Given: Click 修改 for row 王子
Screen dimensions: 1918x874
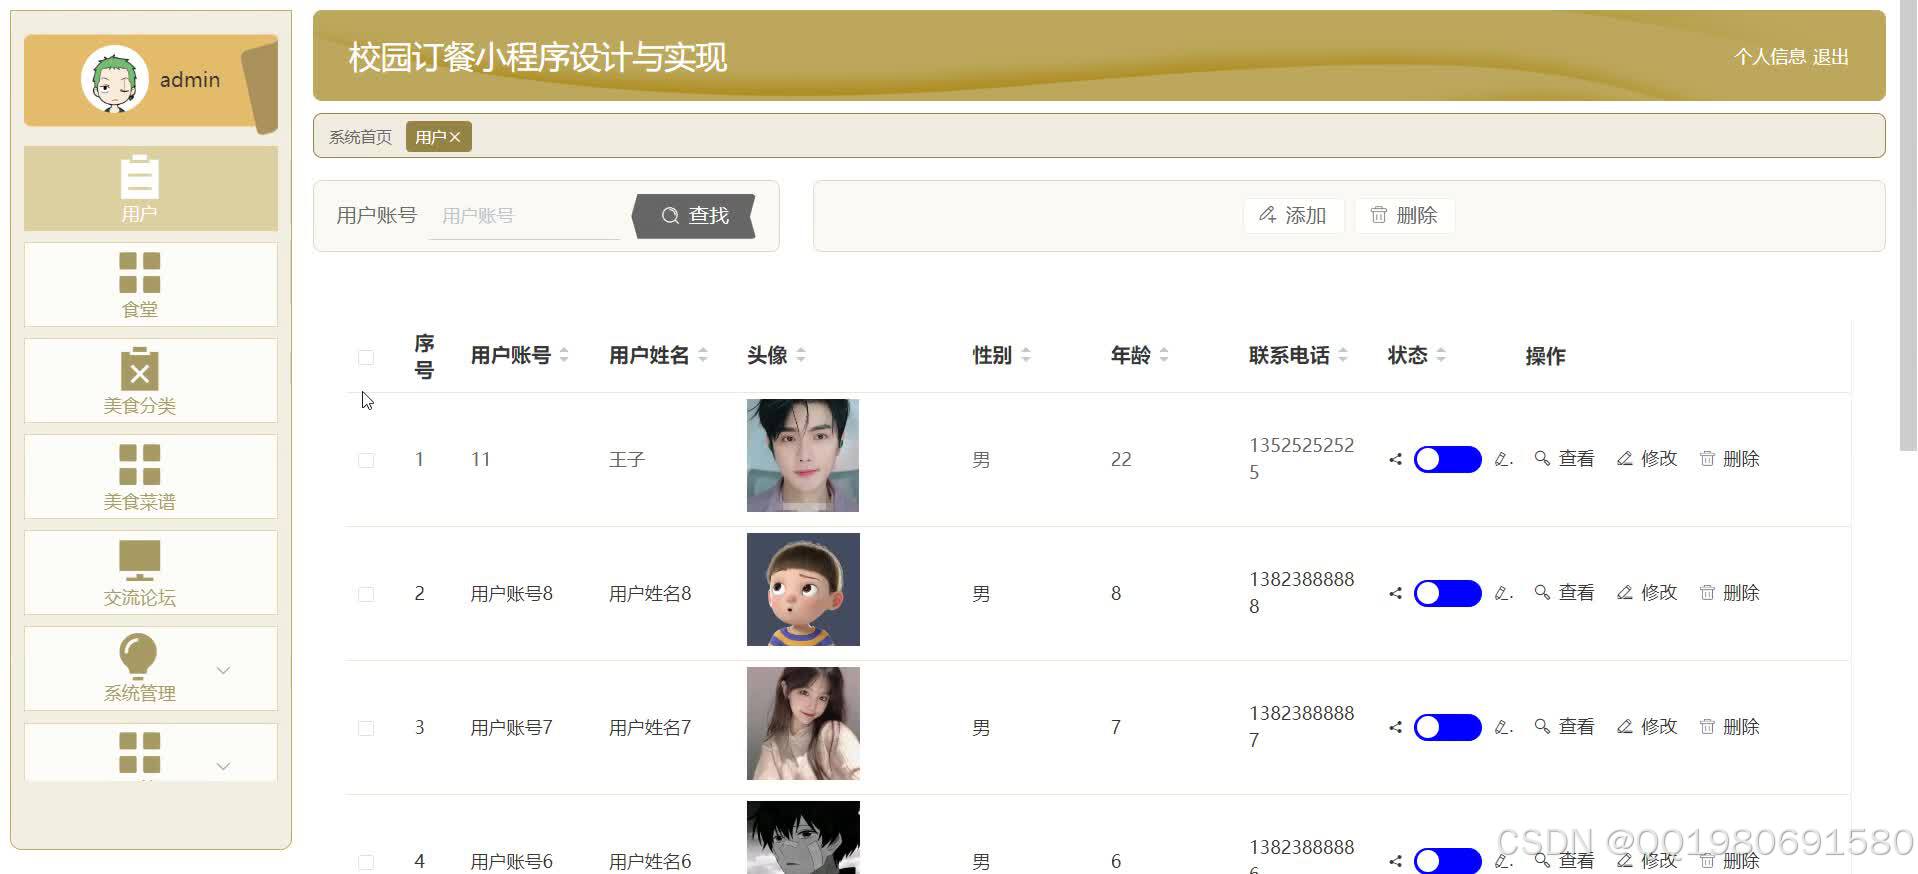Looking at the screenshot, I should (x=1647, y=459).
